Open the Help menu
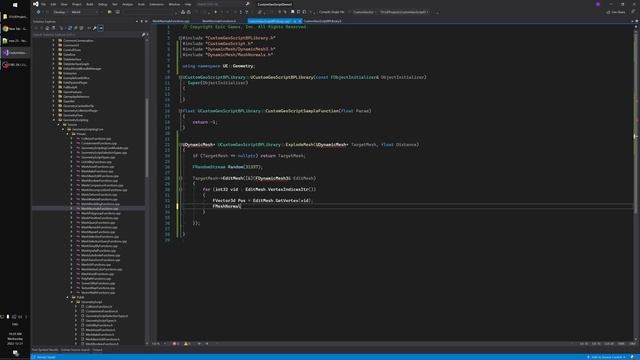This screenshot has height=360, width=640. click(188, 4)
